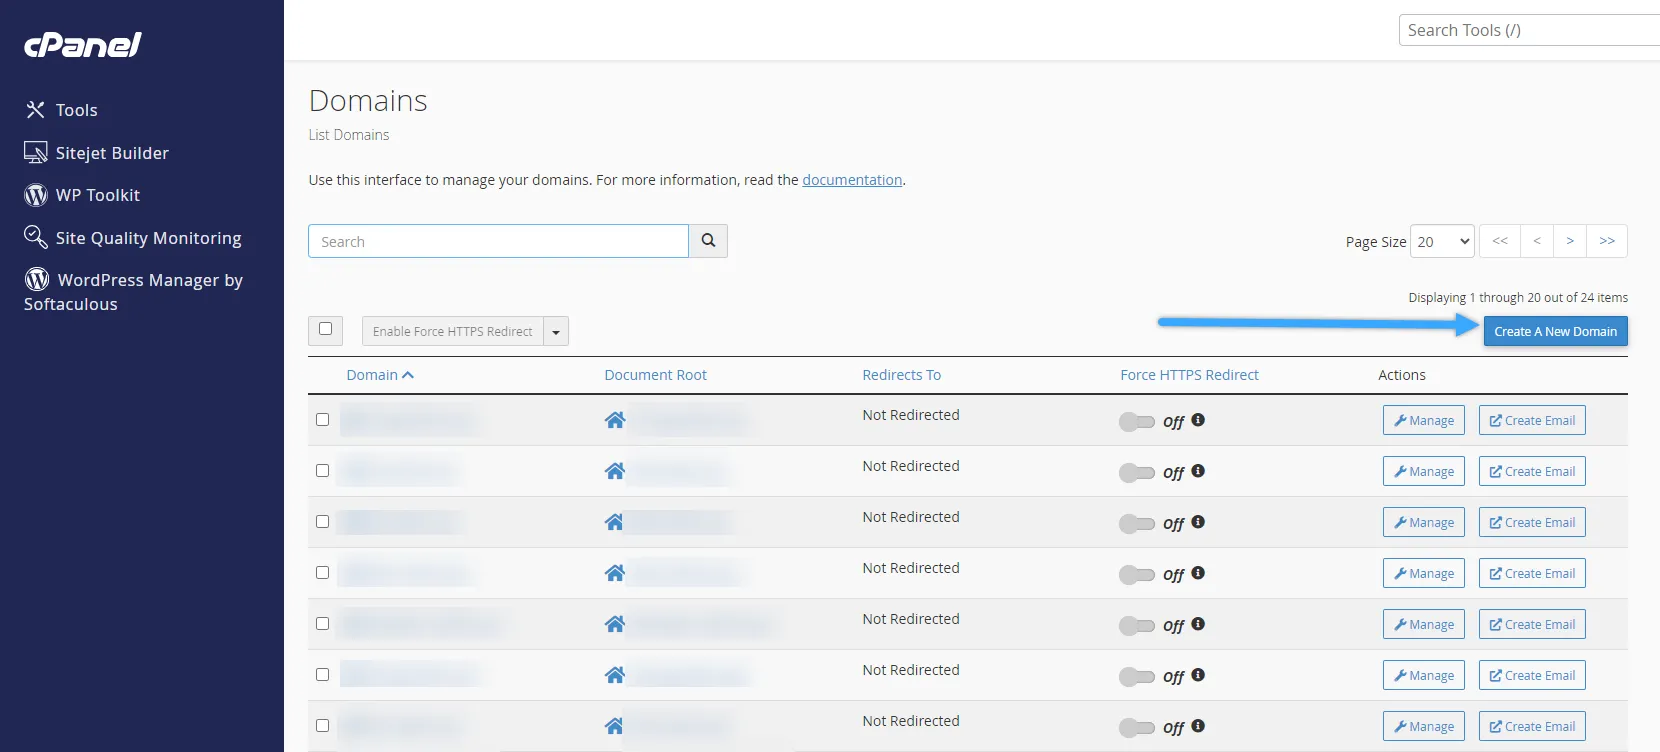Click the HTTPS info icon in the second row
1660x752 pixels.
1198,471
